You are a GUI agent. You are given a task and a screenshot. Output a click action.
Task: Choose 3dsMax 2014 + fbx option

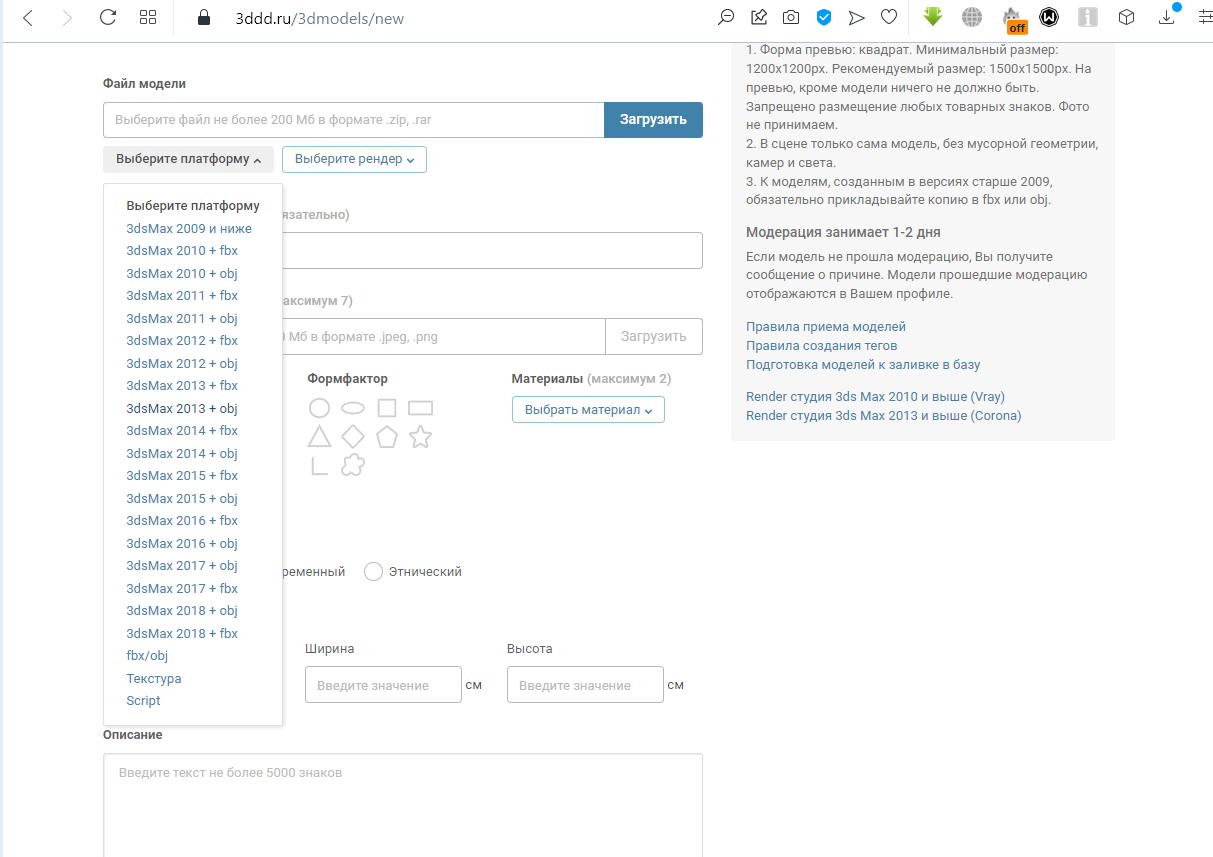(182, 431)
